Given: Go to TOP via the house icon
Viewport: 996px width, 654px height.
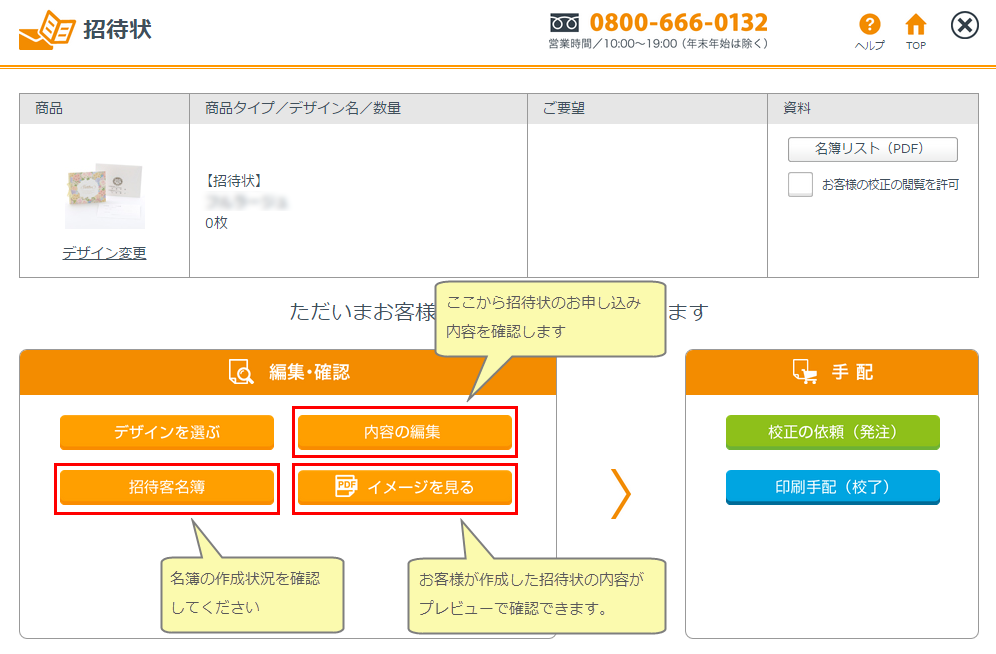Looking at the screenshot, I should pos(915,25).
